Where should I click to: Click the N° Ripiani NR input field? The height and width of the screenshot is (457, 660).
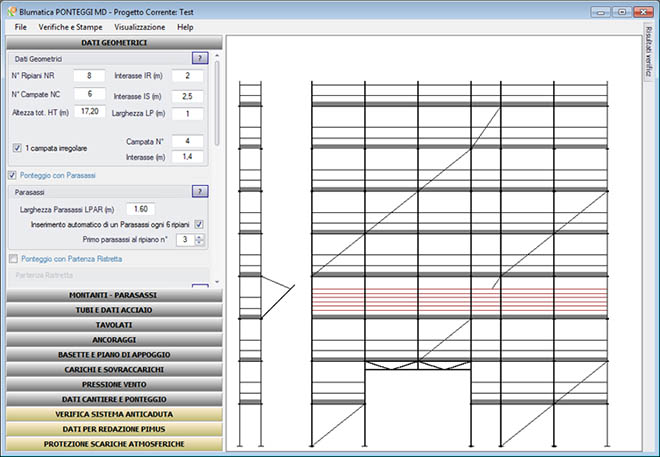[88, 76]
